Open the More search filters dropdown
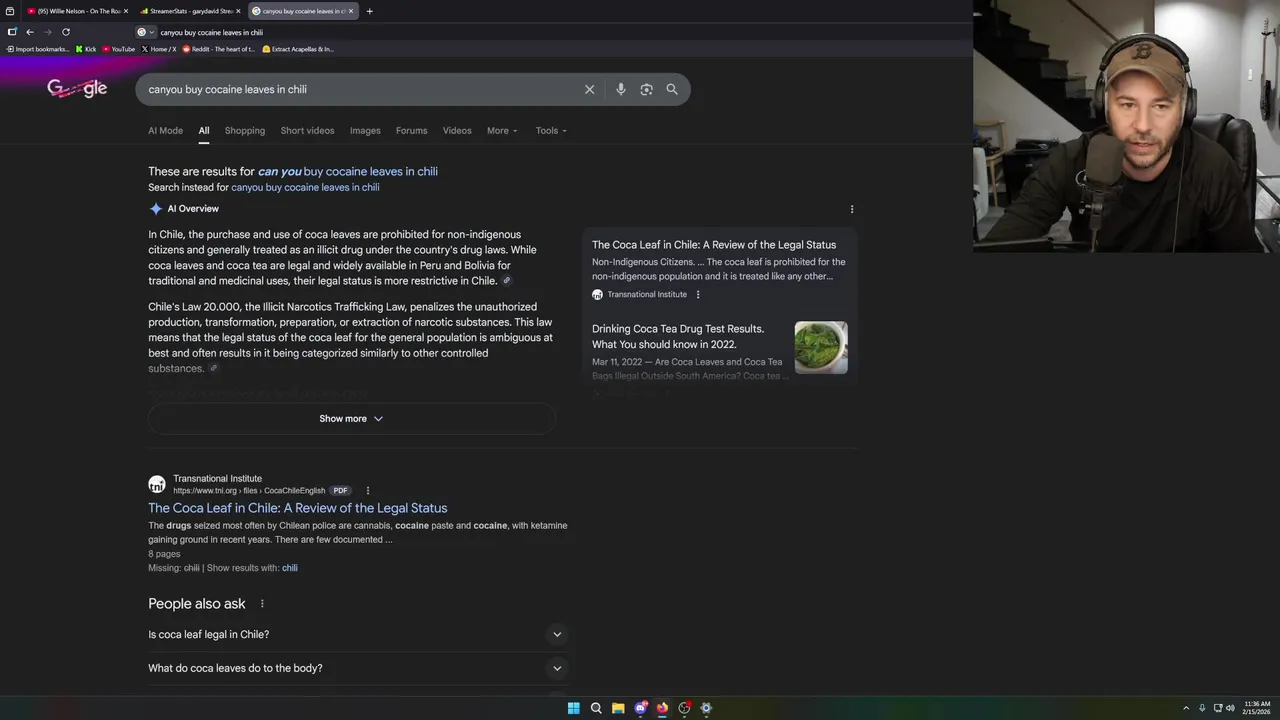The height and width of the screenshot is (720, 1280). pyautogui.click(x=502, y=131)
